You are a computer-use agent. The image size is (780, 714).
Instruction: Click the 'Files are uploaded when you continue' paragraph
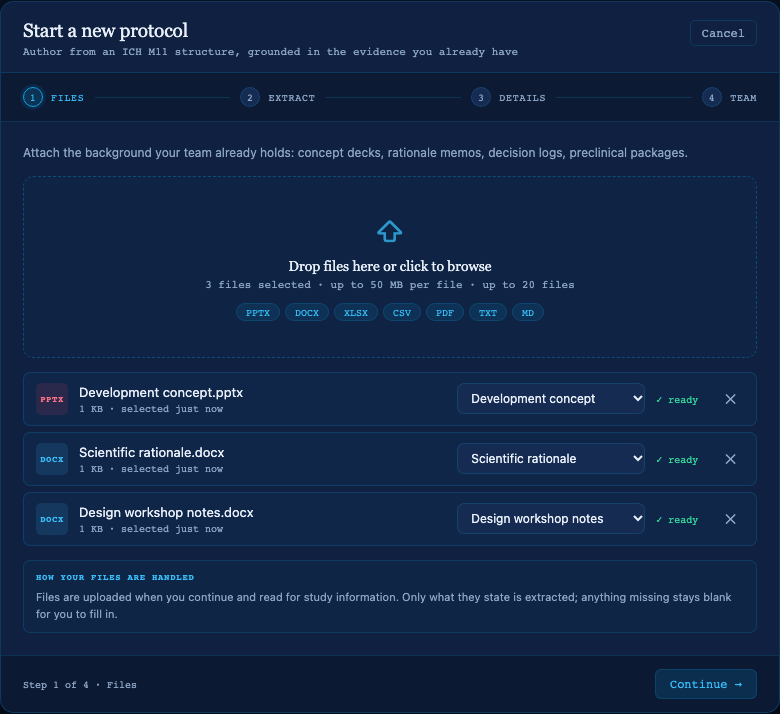pyautogui.click(x=384, y=606)
